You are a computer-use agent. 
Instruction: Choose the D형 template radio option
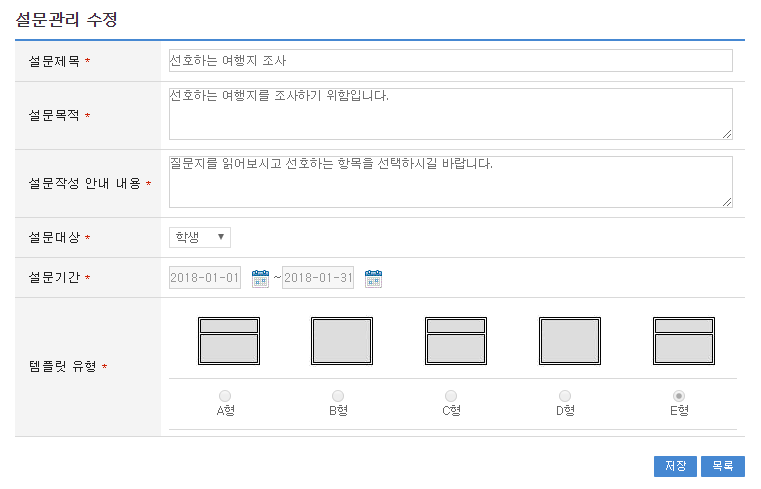pos(565,396)
